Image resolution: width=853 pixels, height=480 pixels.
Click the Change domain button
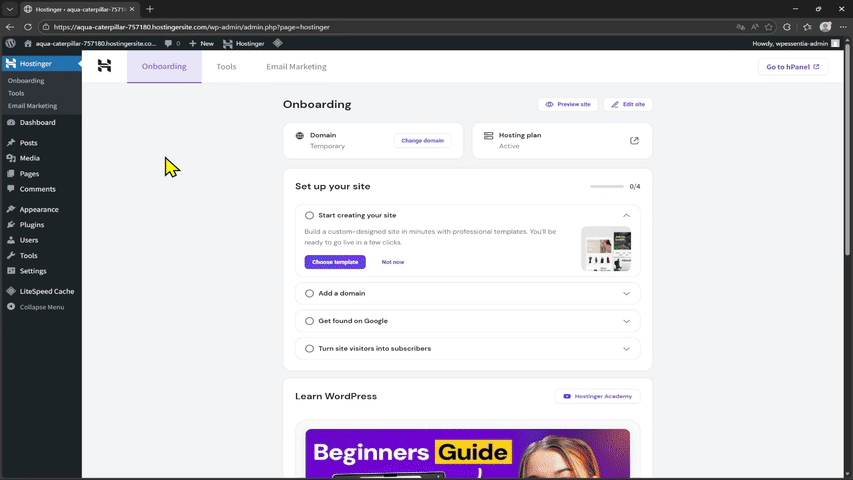click(422, 141)
